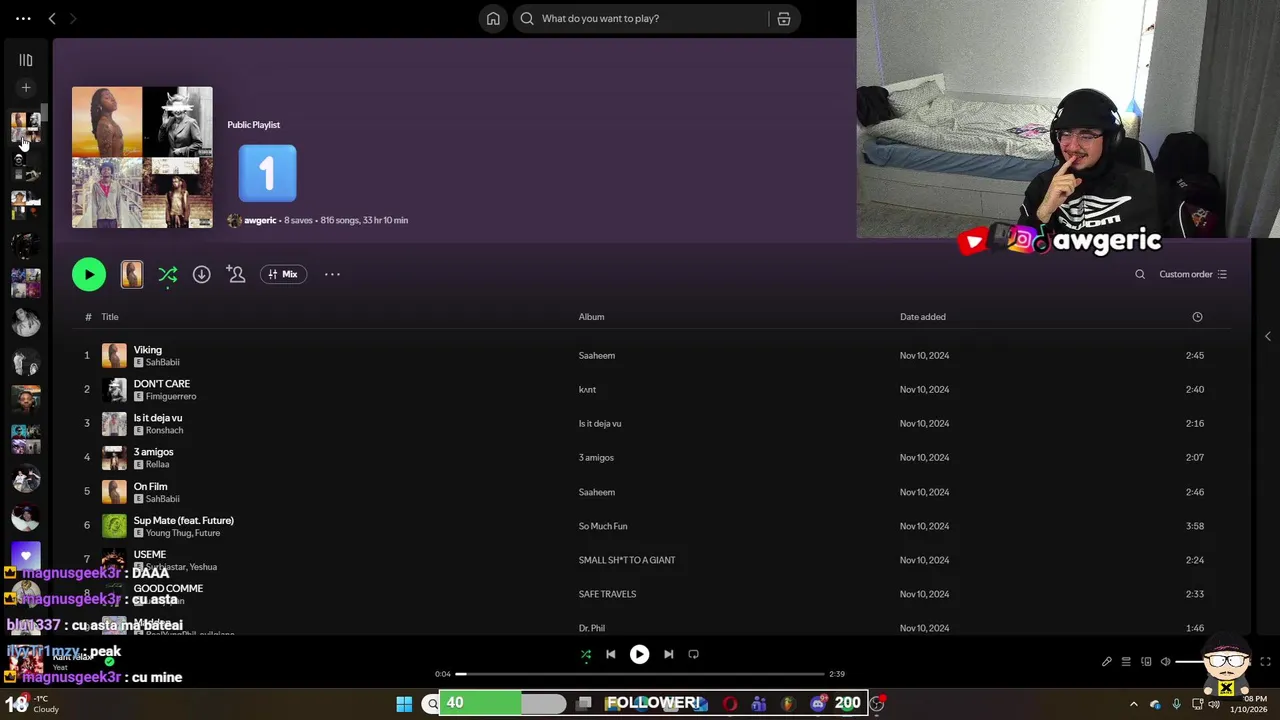Create new playlist with plus icon

(26, 88)
